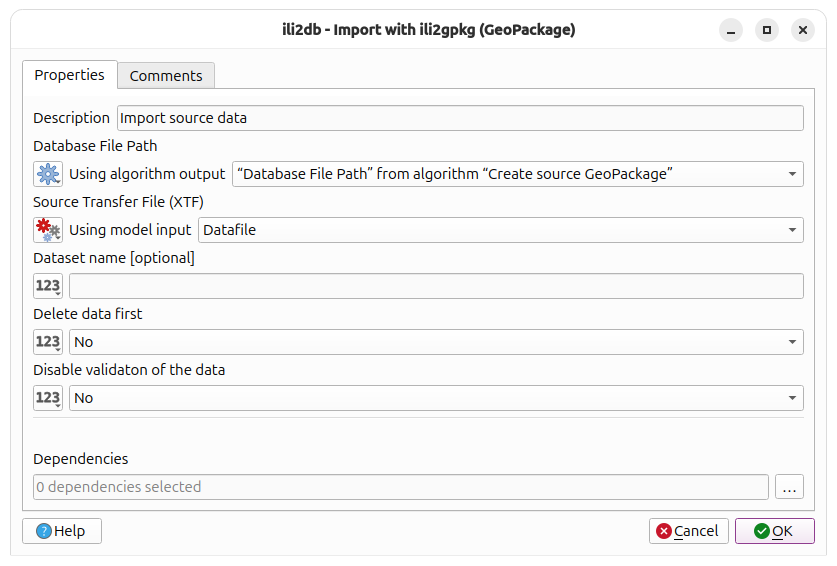Viewport: 837px width, 566px height.
Task: Open Disable validation value type button
Action: [48, 398]
